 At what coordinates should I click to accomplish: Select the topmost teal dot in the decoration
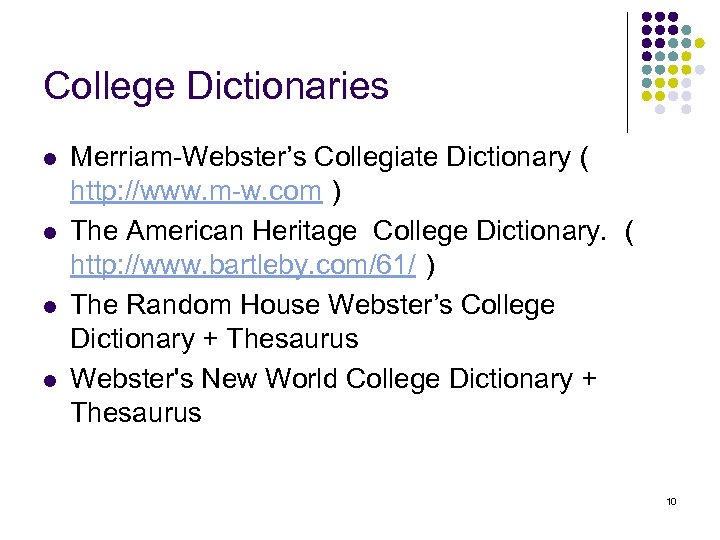coord(686,31)
